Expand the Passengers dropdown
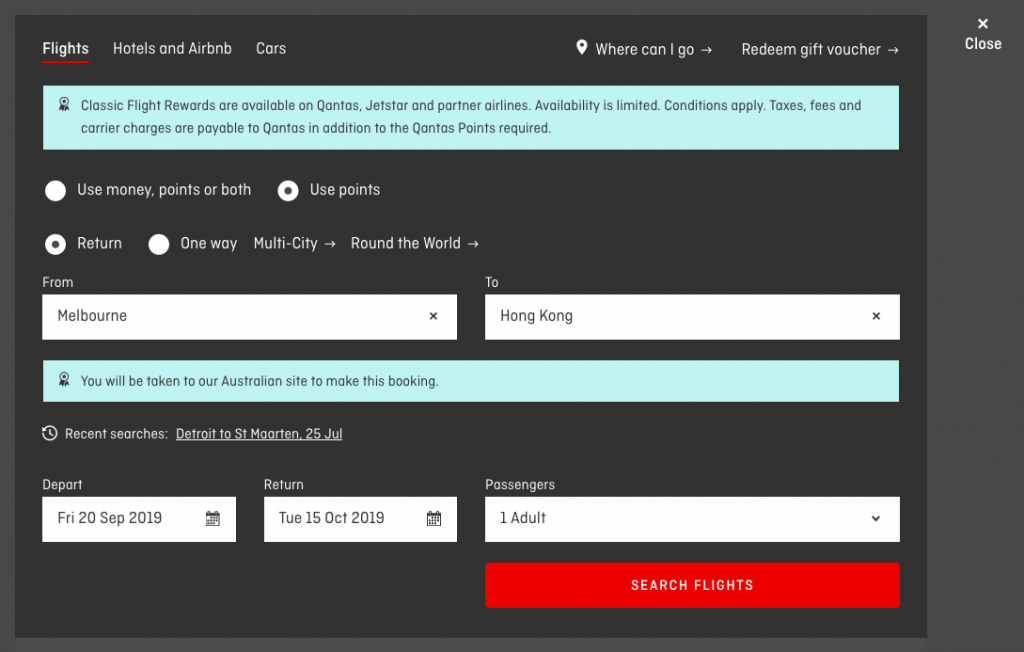1024x652 pixels. click(x=692, y=519)
